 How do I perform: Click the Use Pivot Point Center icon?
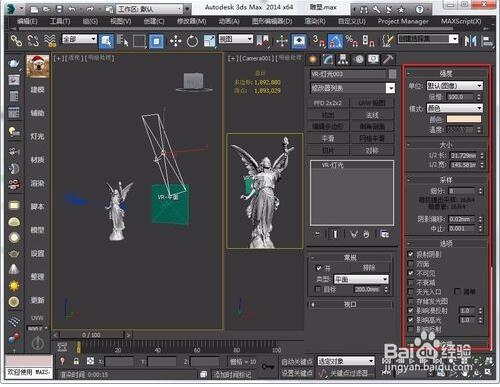tap(263, 41)
